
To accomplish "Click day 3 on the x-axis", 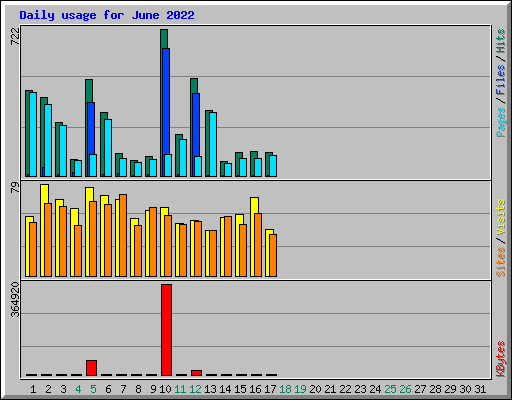I will (63, 389).
